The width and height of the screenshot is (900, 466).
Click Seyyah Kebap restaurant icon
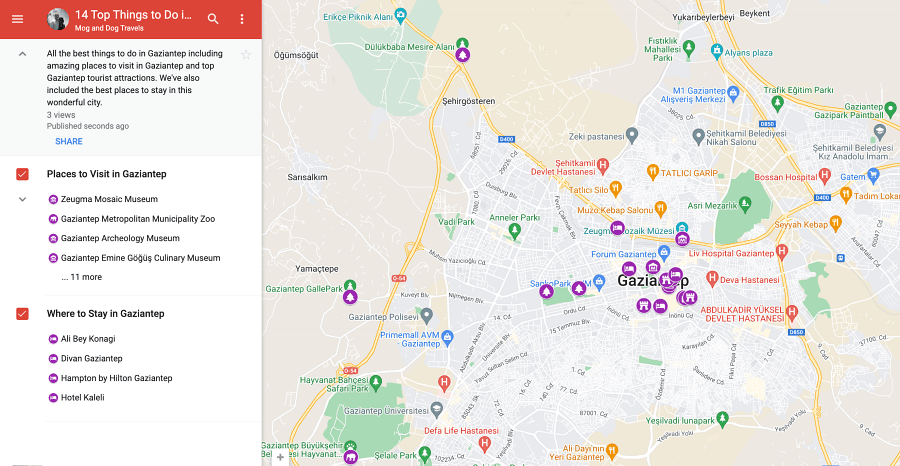836,222
